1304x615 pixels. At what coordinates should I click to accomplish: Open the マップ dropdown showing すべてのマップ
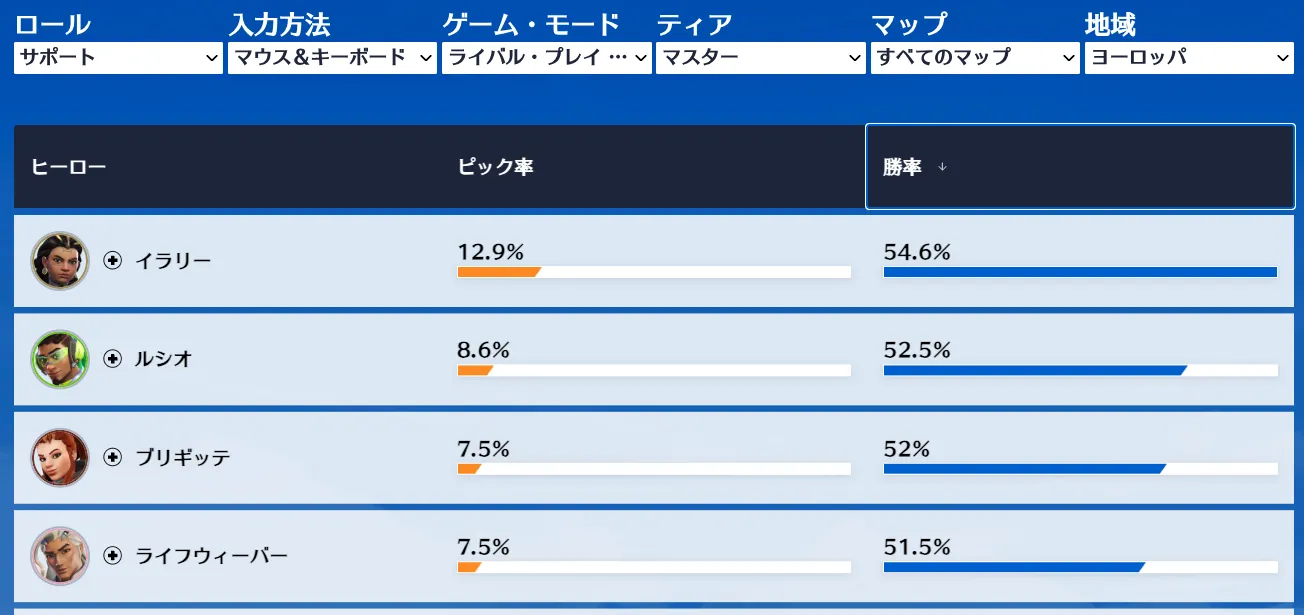[x=974, y=57]
